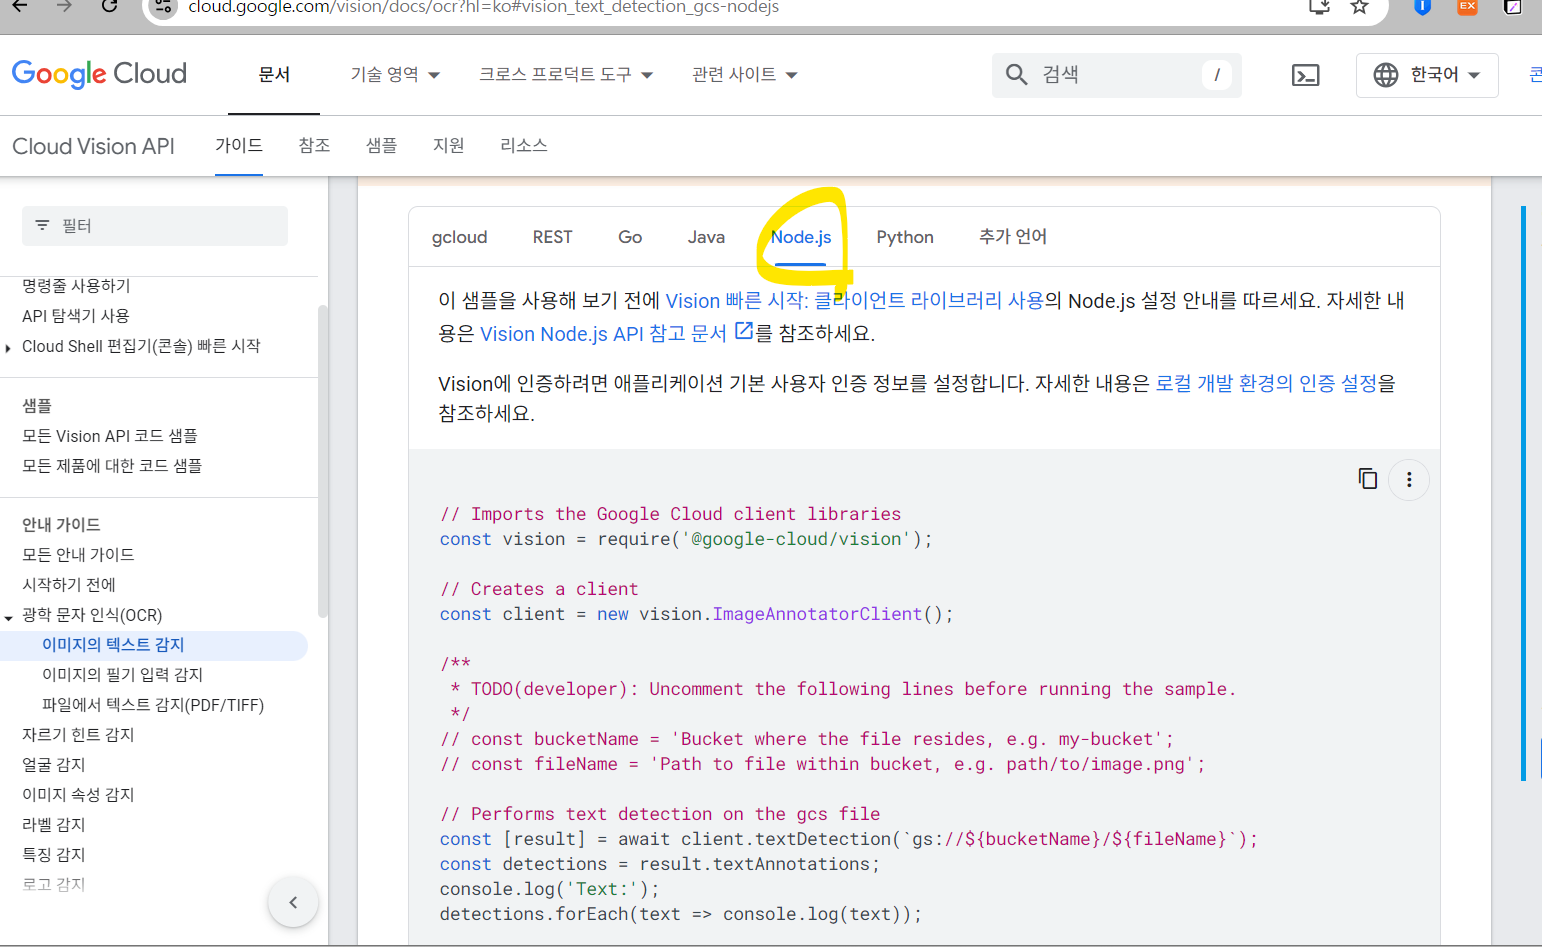Select the Python code tab
This screenshot has height=947, width=1542.
coord(905,237)
